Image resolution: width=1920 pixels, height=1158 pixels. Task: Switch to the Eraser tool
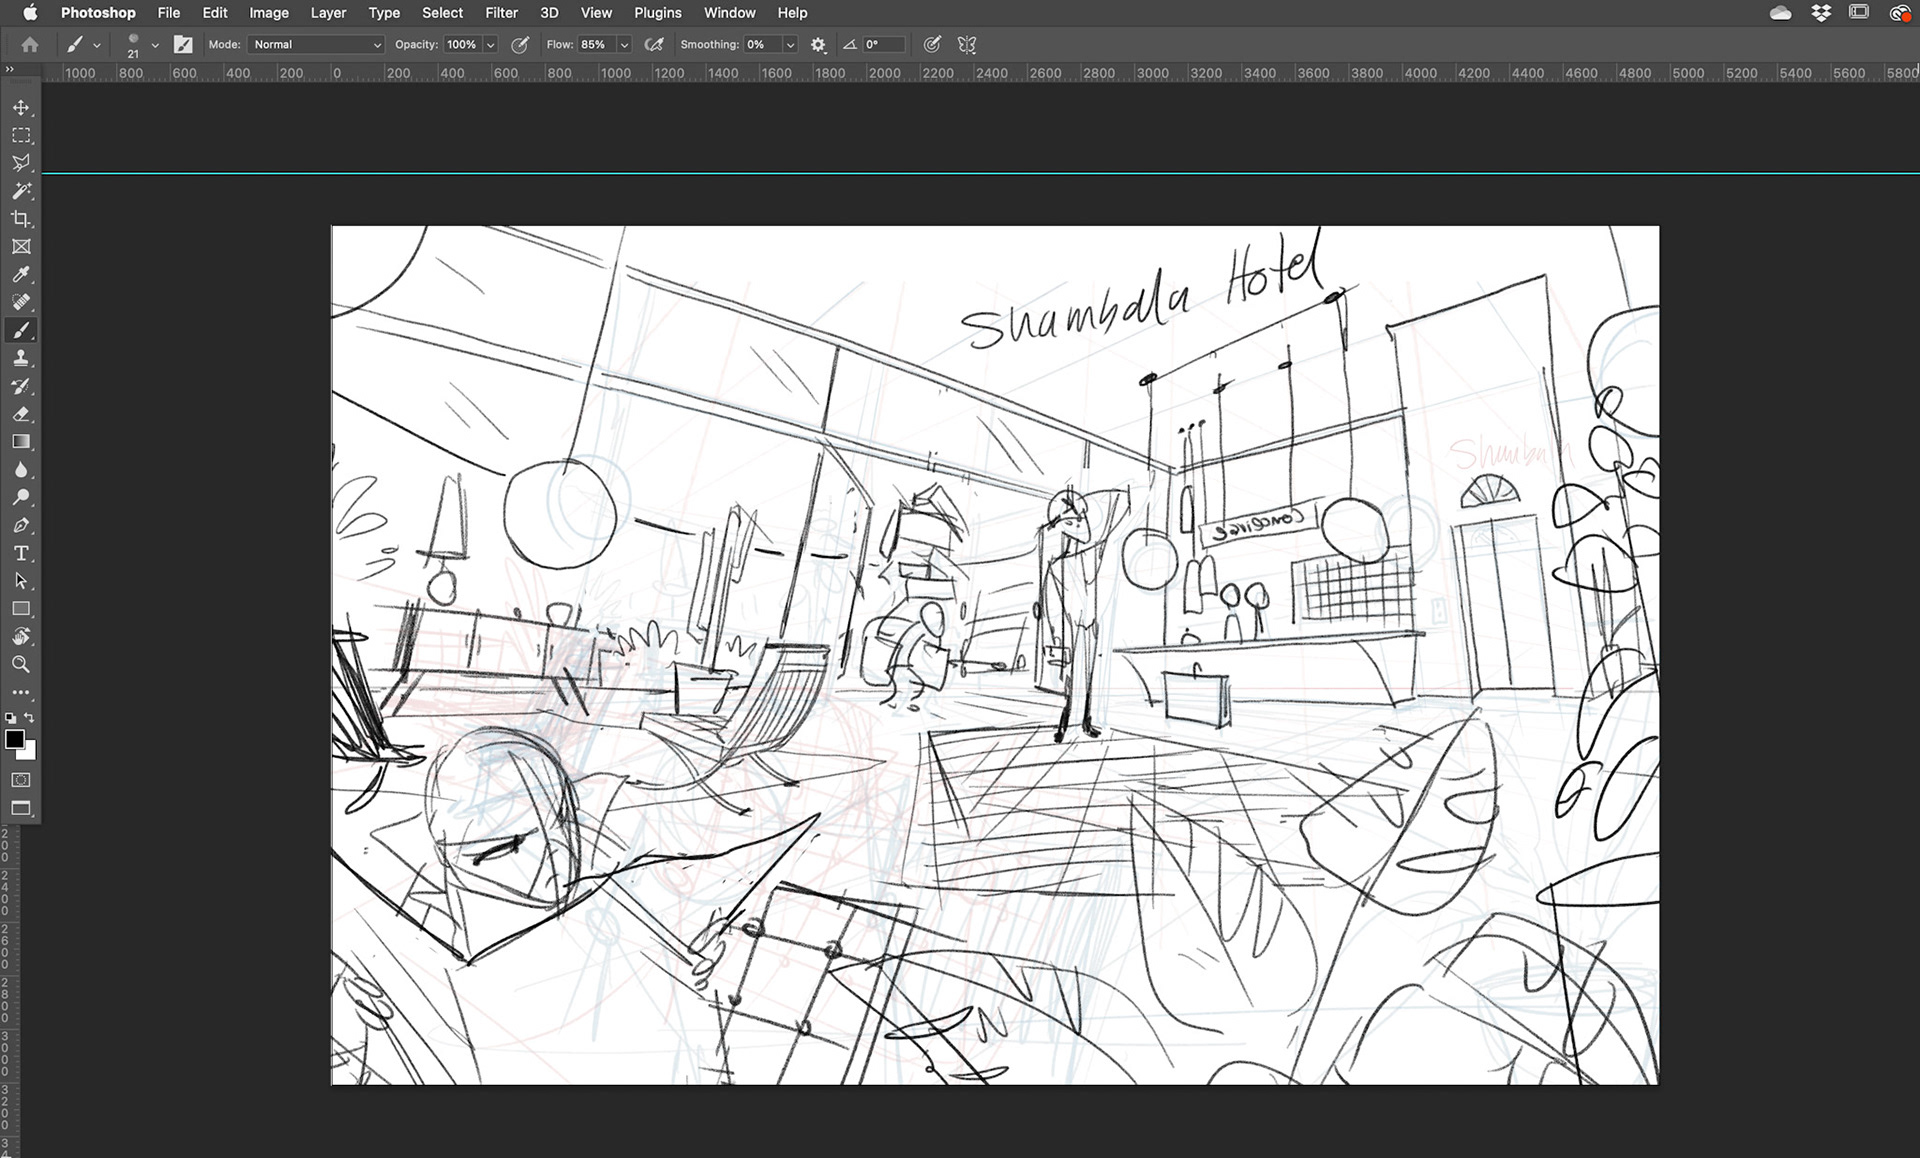[22, 414]
